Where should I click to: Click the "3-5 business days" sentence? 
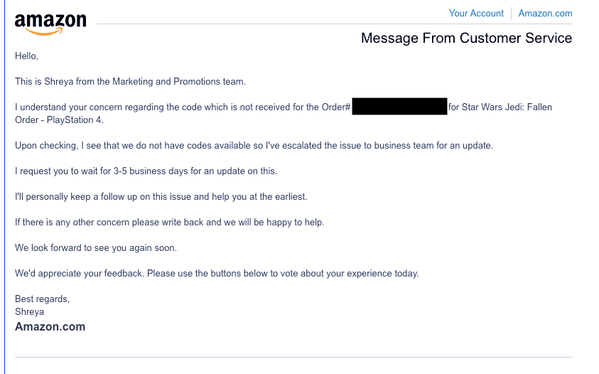point(146,171)
